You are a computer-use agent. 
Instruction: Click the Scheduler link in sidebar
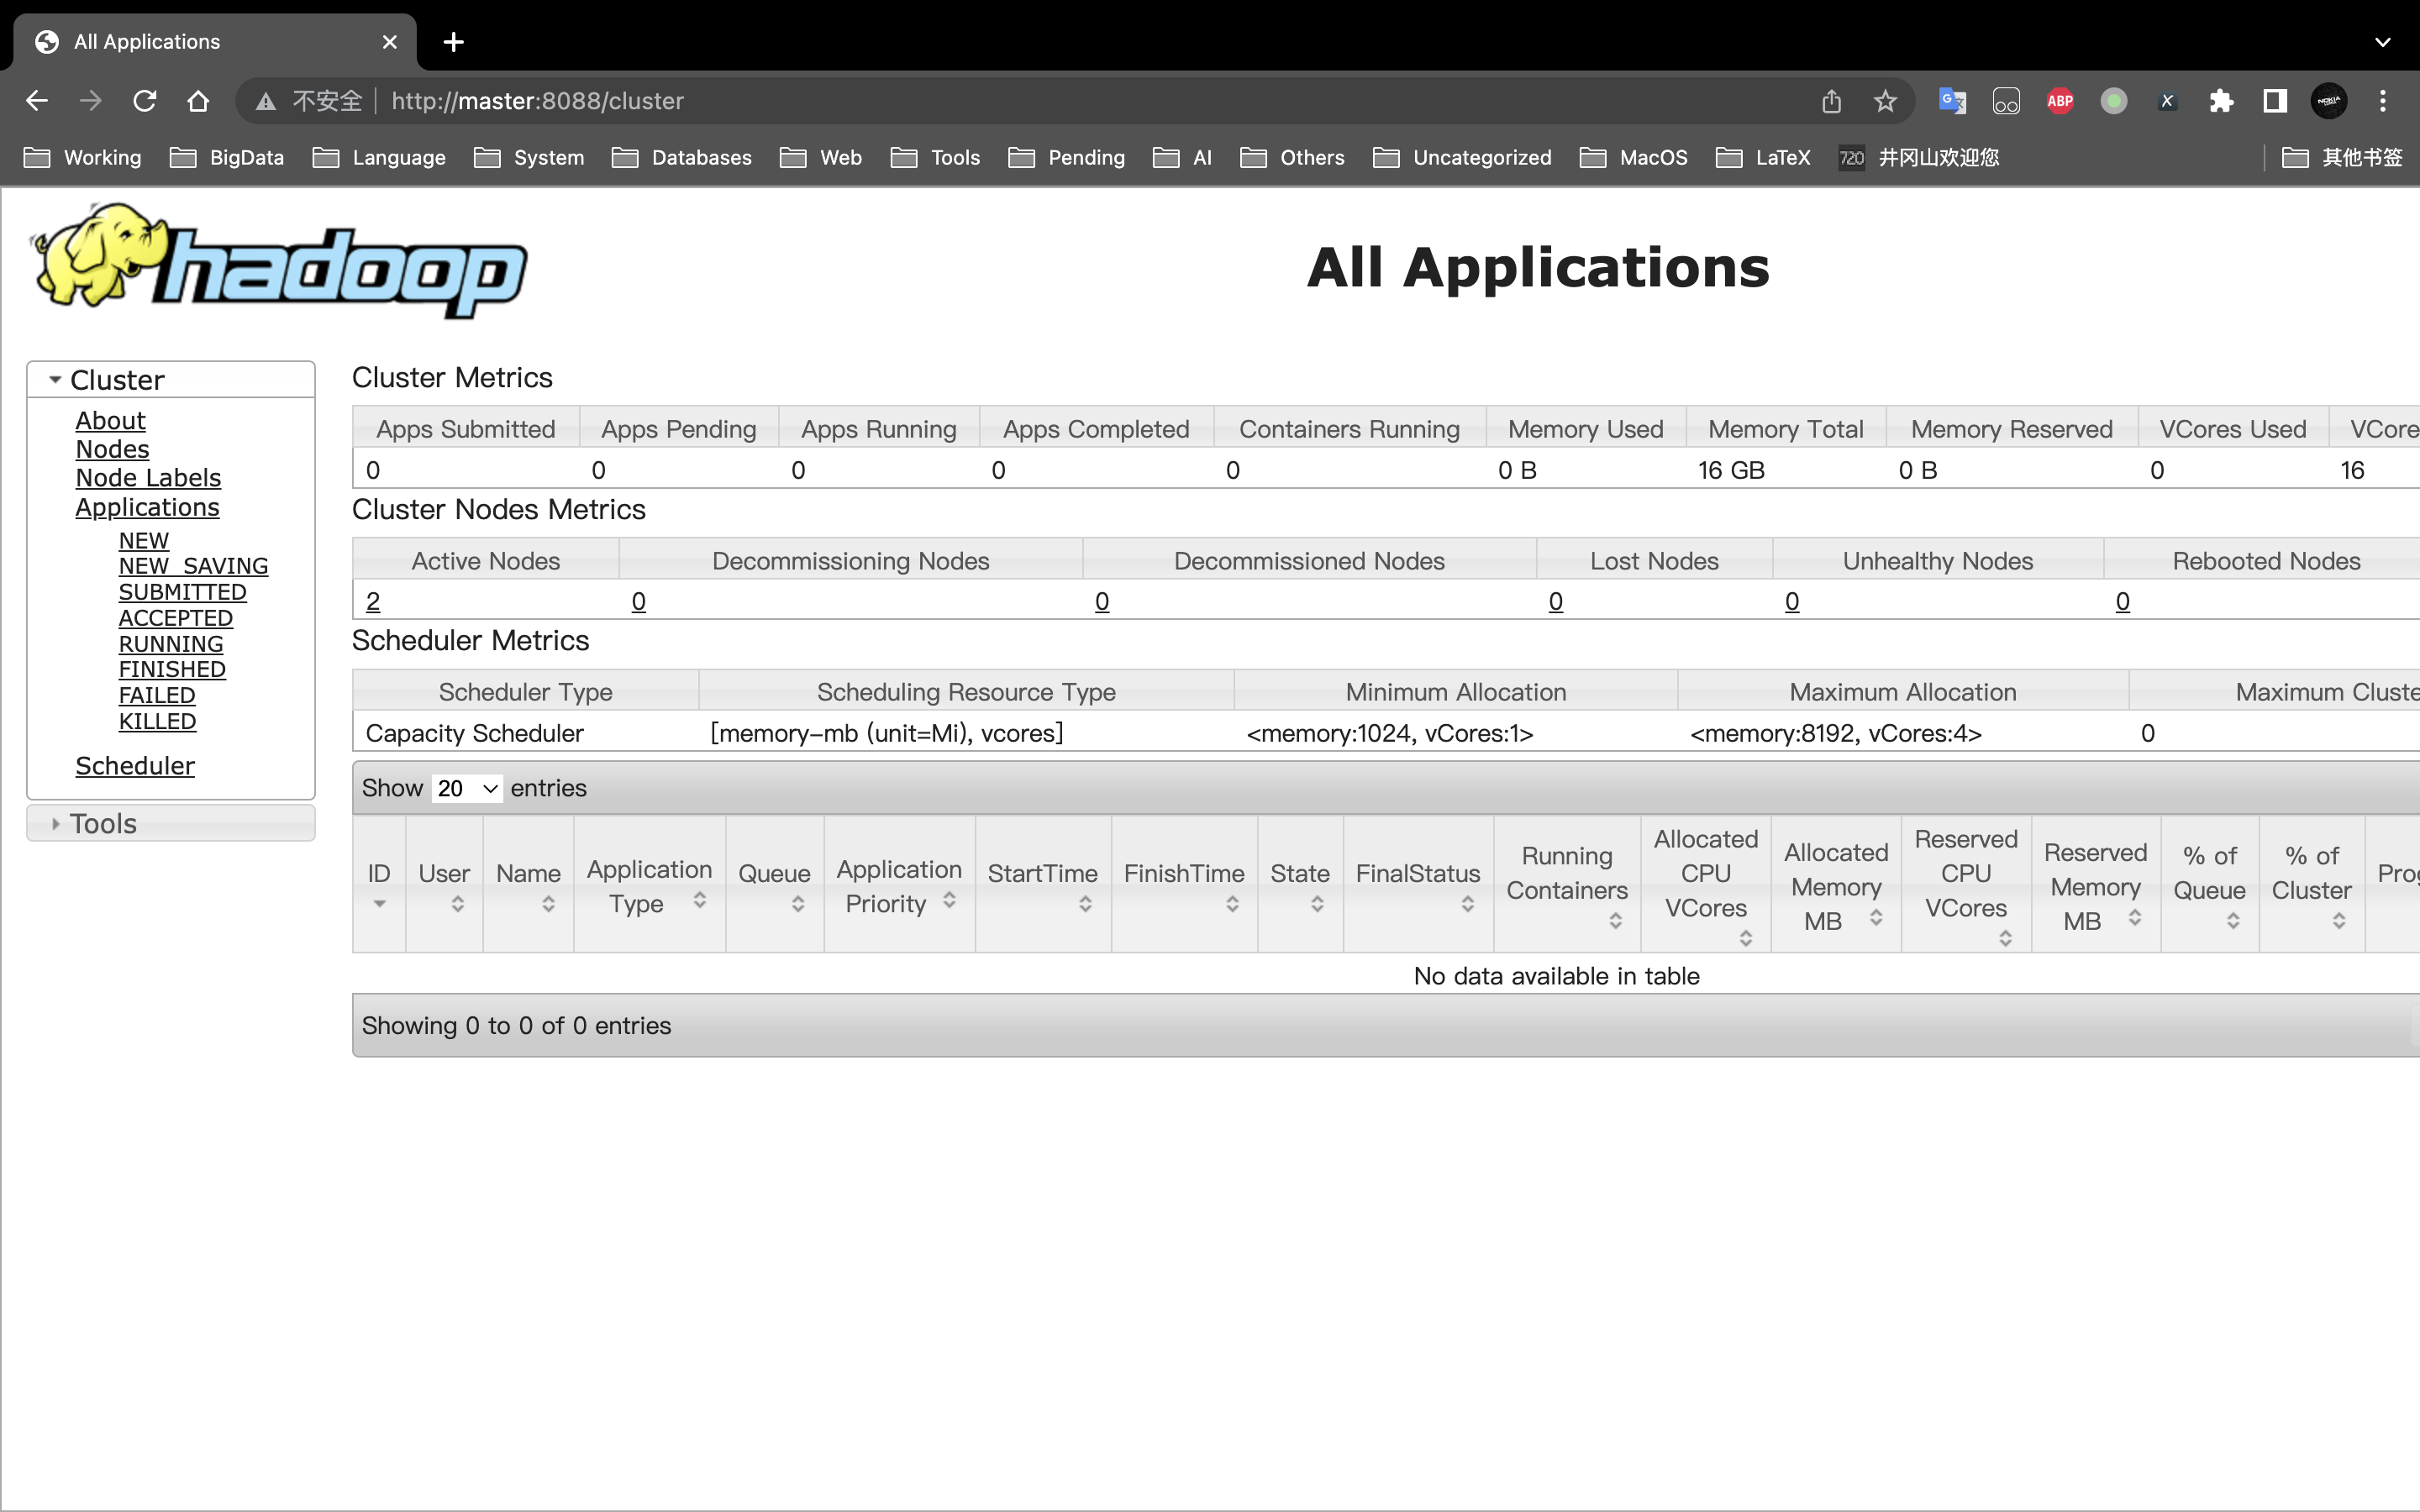[134, 764]
